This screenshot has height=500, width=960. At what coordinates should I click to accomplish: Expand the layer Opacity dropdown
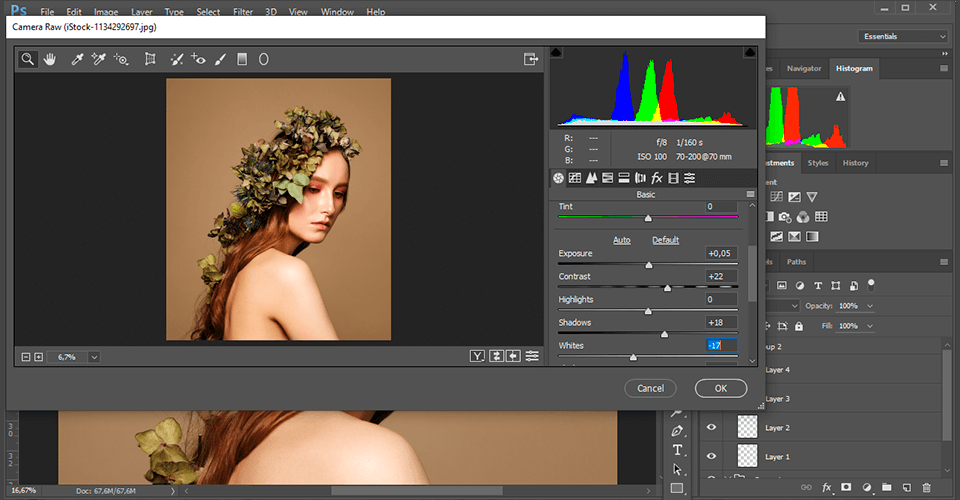tap(870, 305)
